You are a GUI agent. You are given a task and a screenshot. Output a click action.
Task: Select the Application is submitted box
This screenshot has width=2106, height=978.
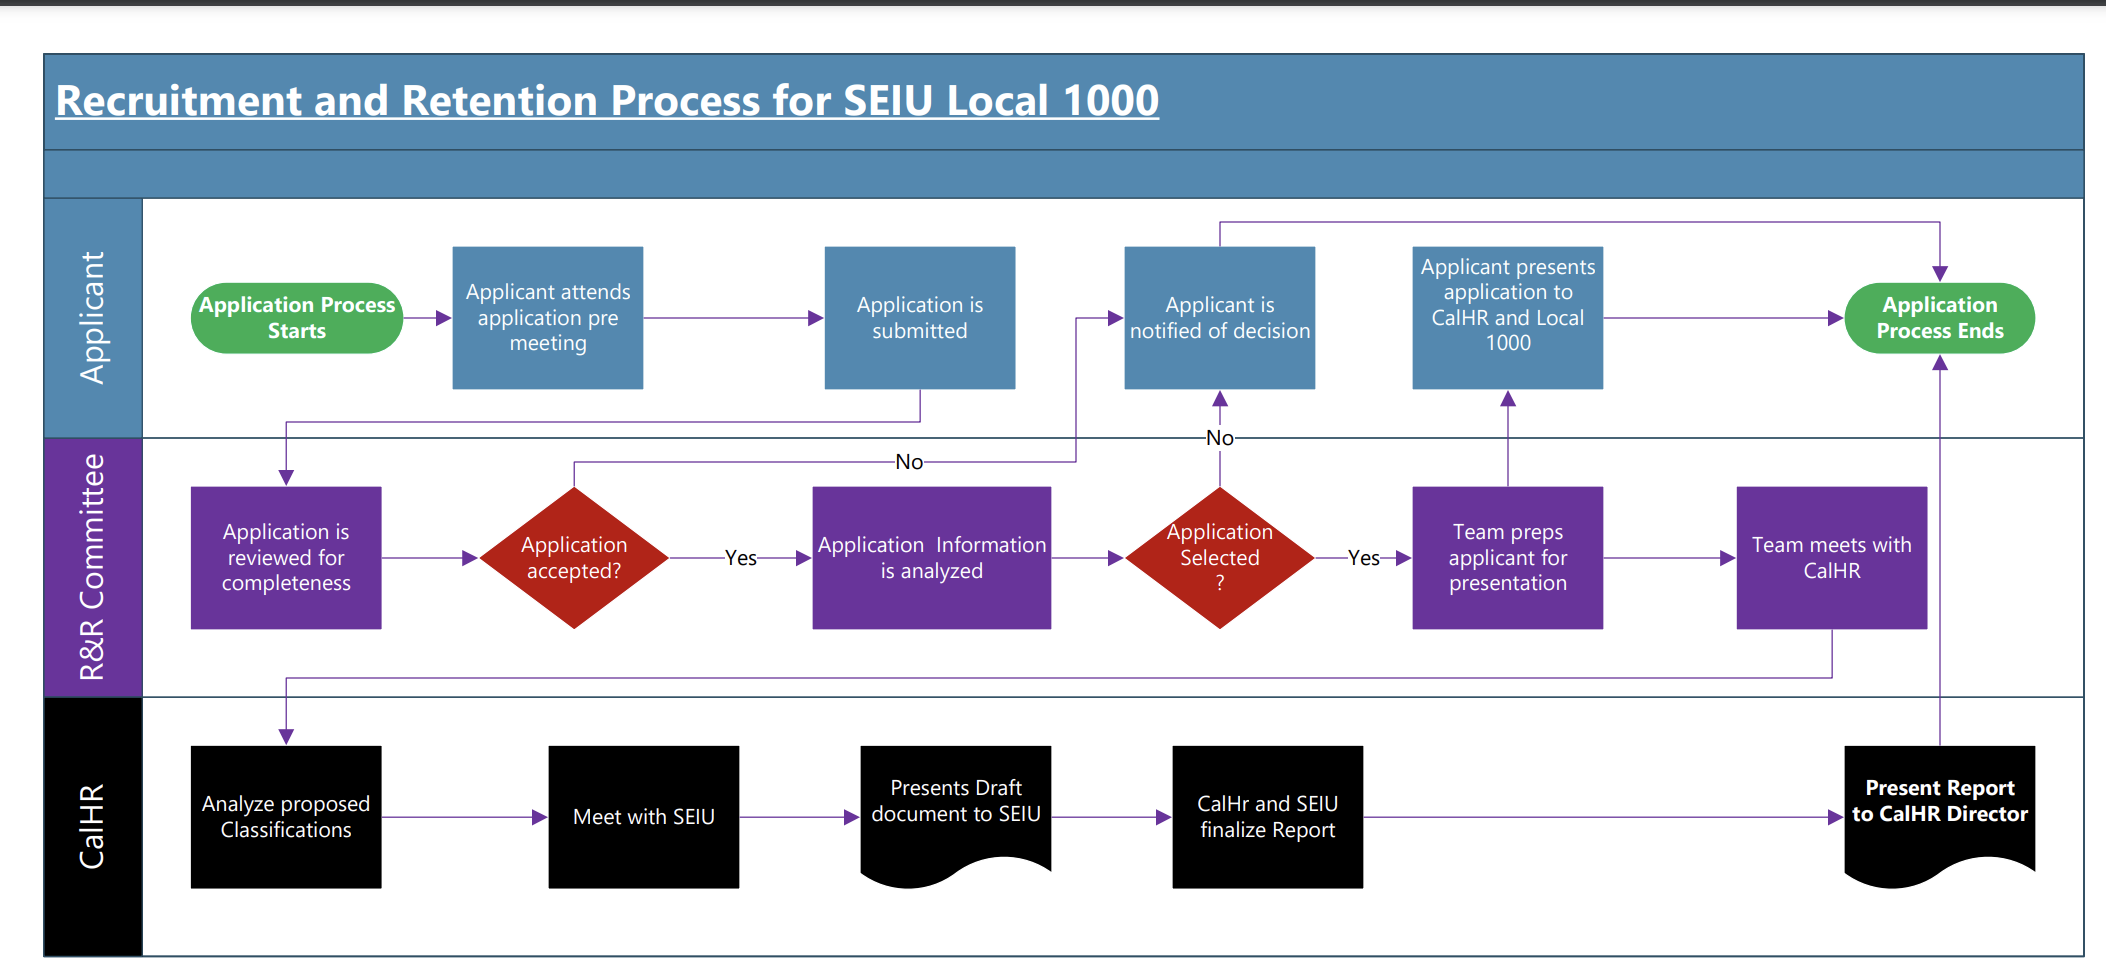click(x=920, y=318)
